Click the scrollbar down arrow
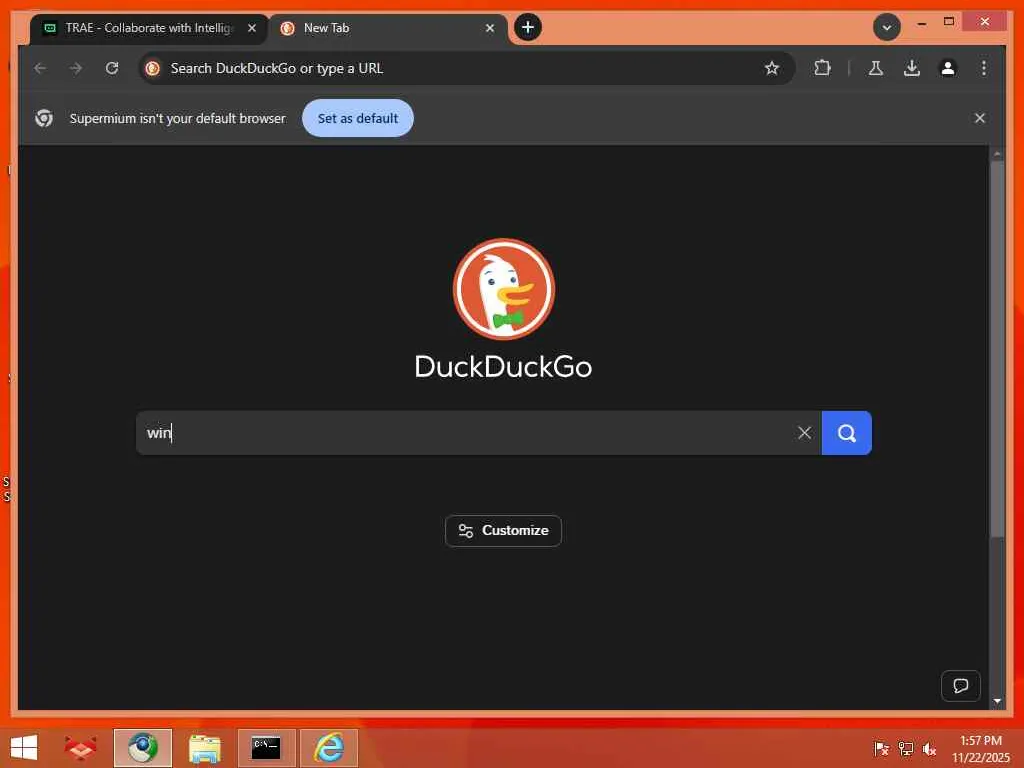Viewport: 1024px width, 768px height. [x=997, y=701]
